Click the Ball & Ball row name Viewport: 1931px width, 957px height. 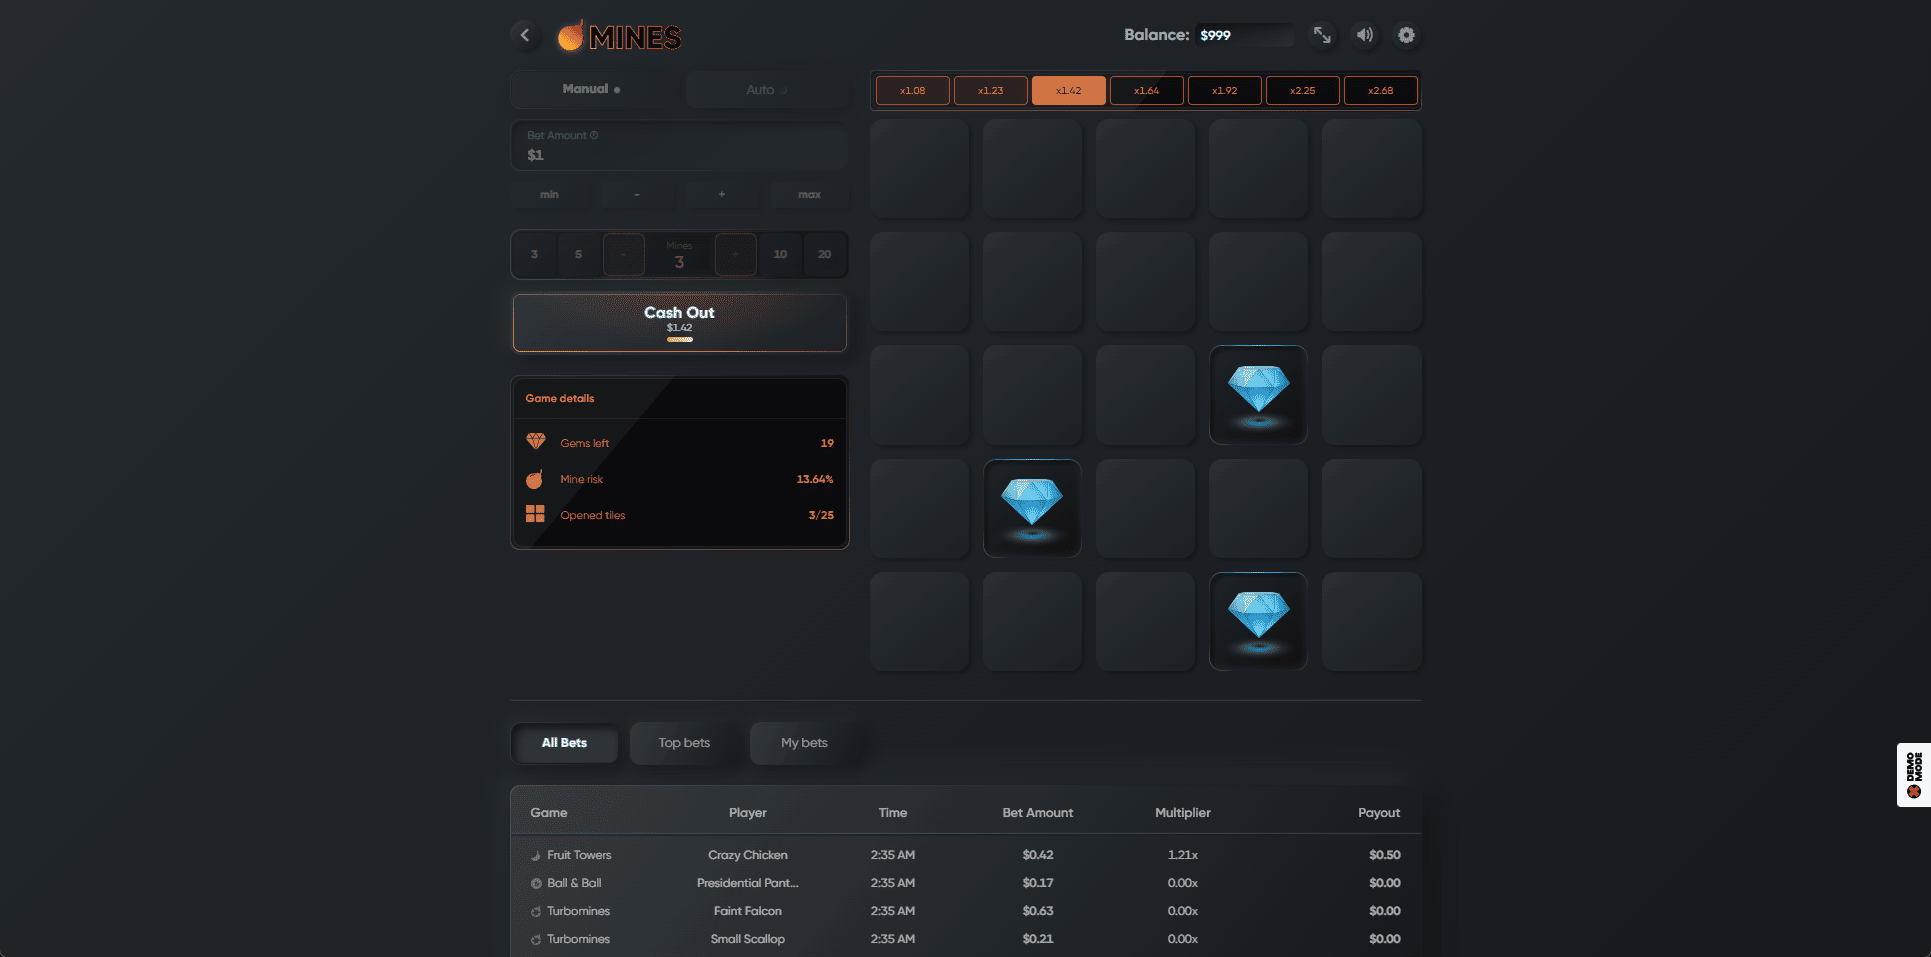(x=574, y=883)
